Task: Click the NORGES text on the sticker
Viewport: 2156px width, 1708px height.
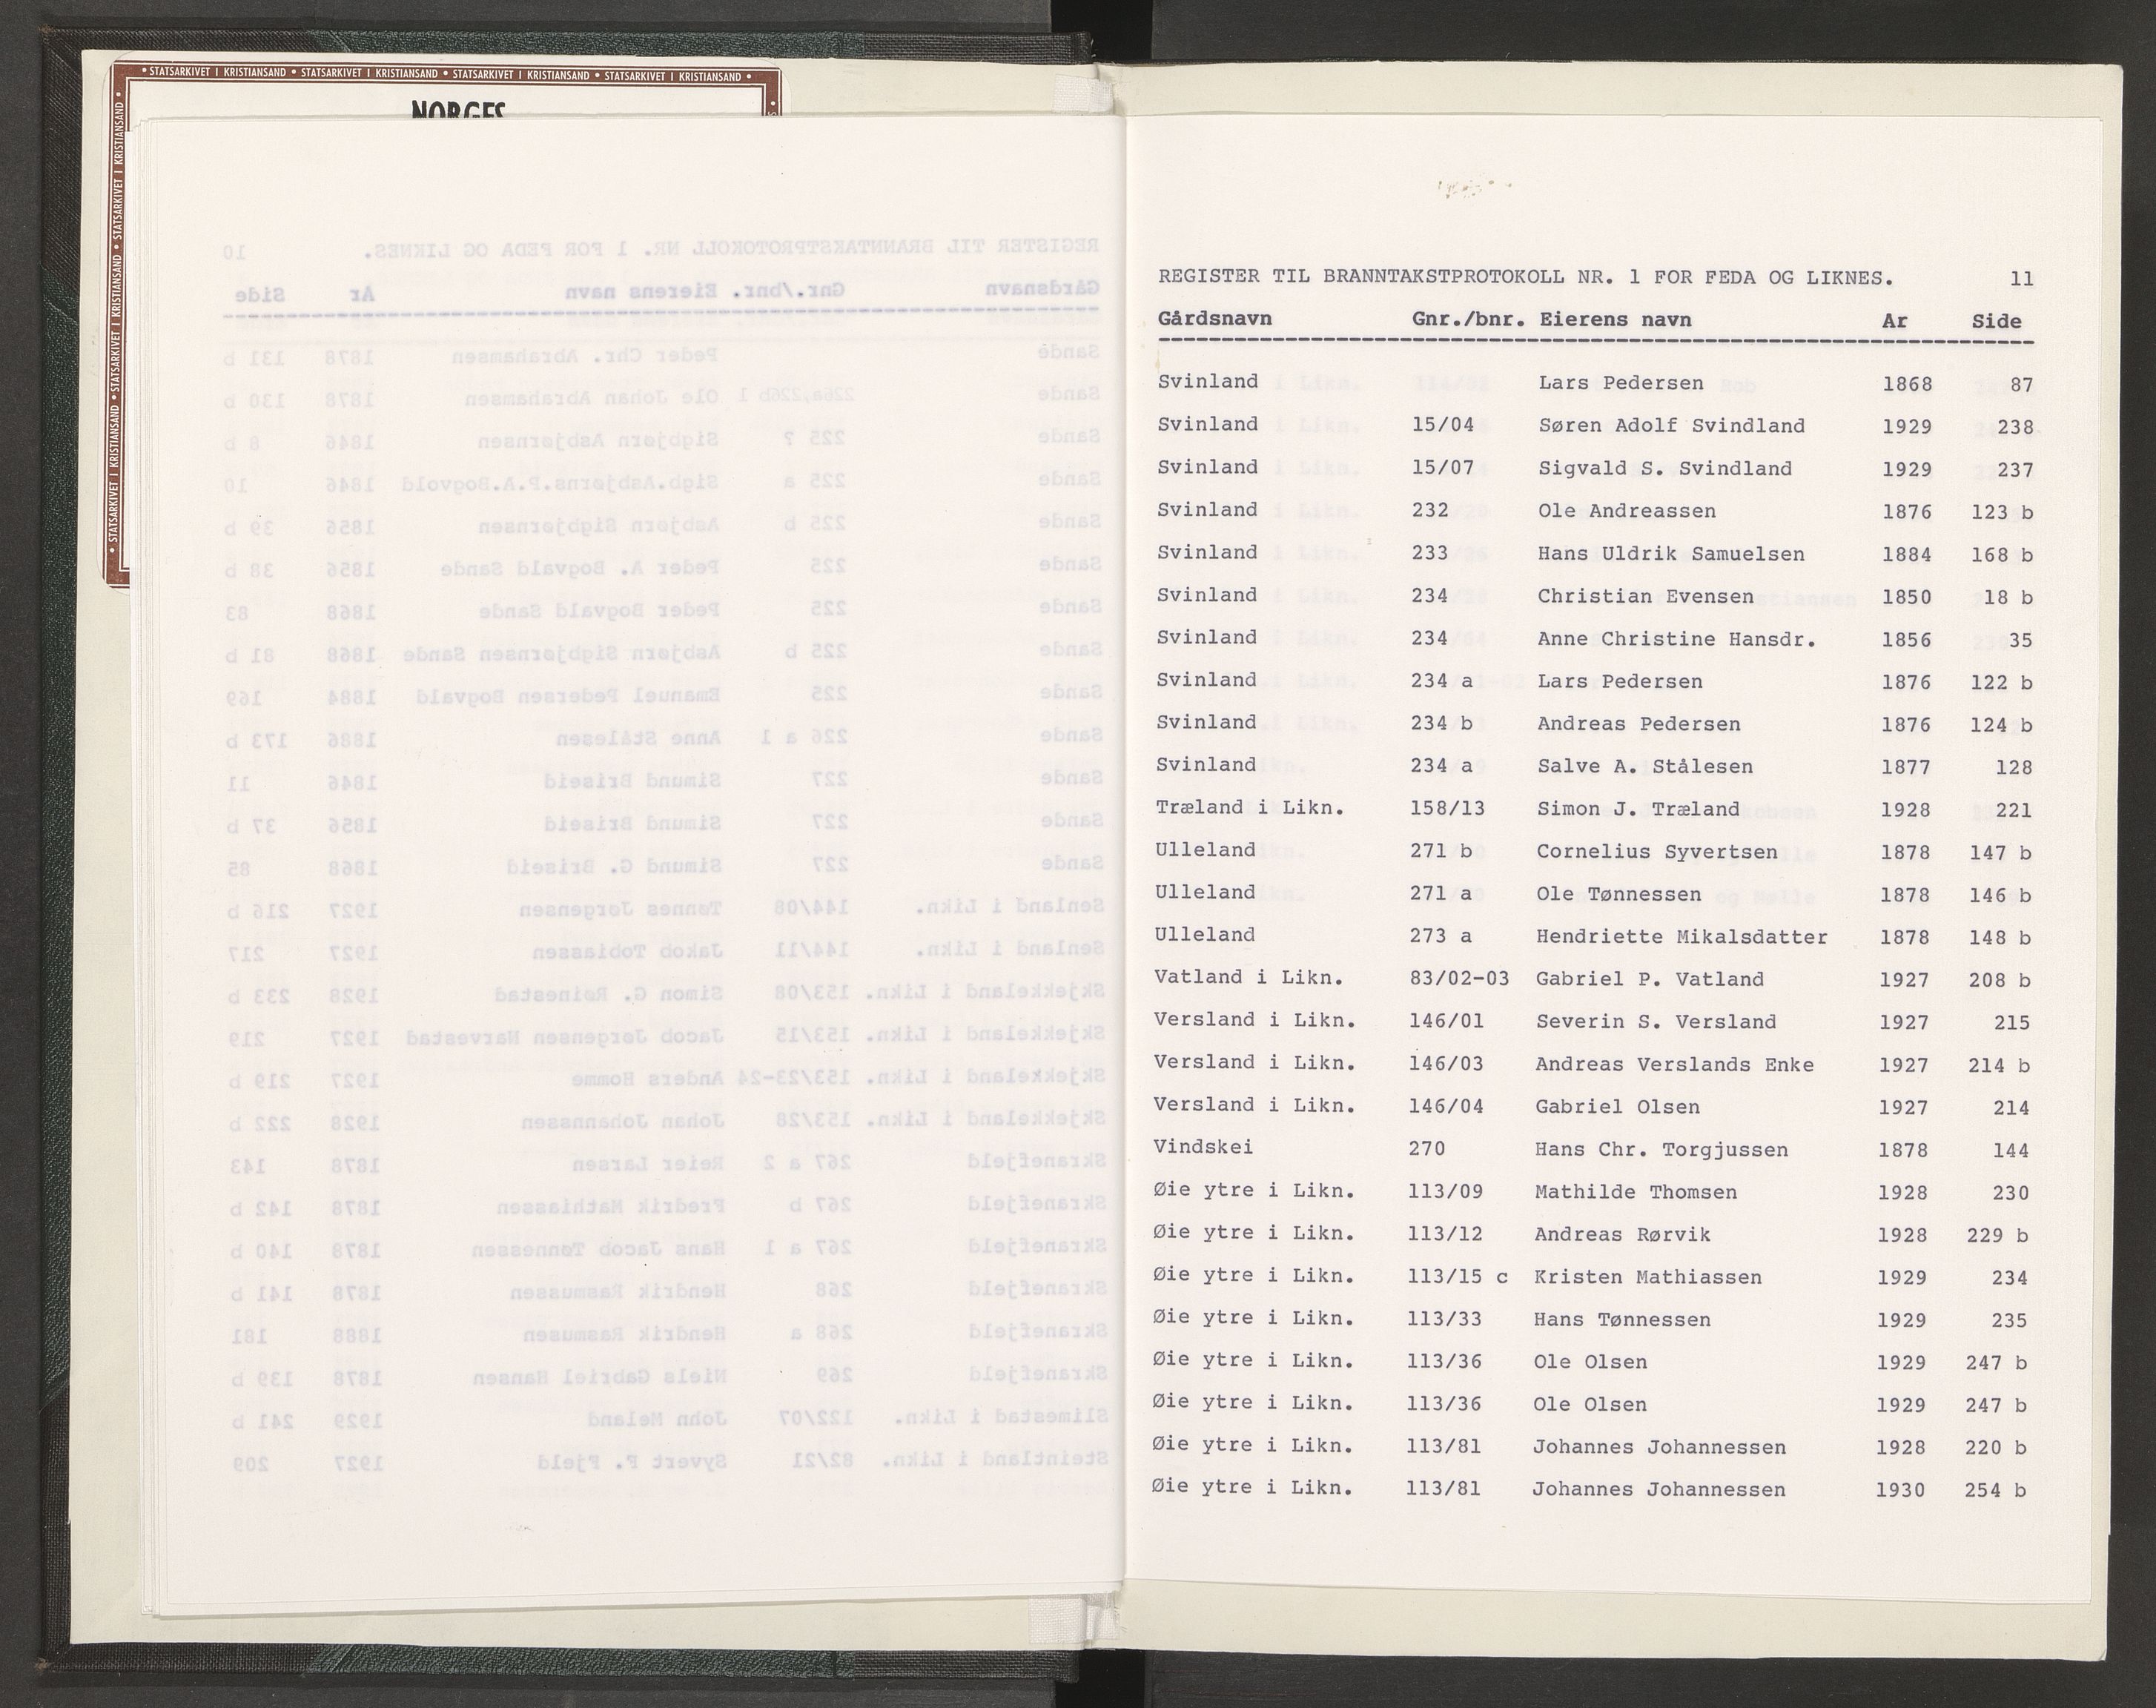Action: coord(459,109)
